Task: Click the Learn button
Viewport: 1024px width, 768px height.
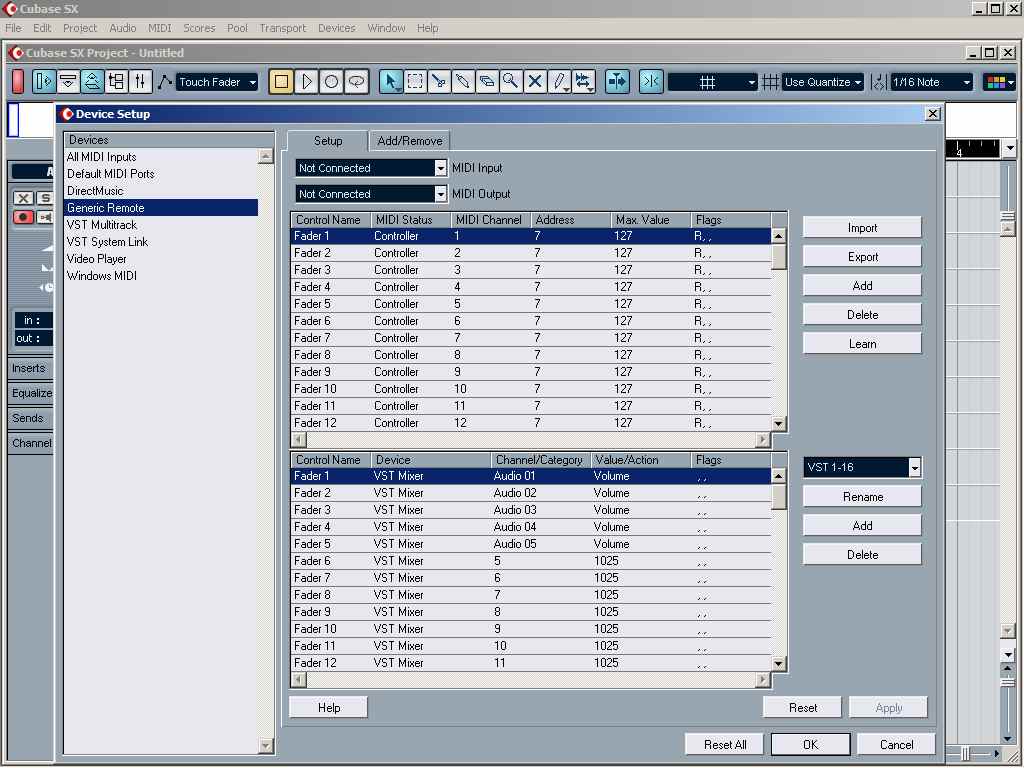Action: click(x=862, y=343)
